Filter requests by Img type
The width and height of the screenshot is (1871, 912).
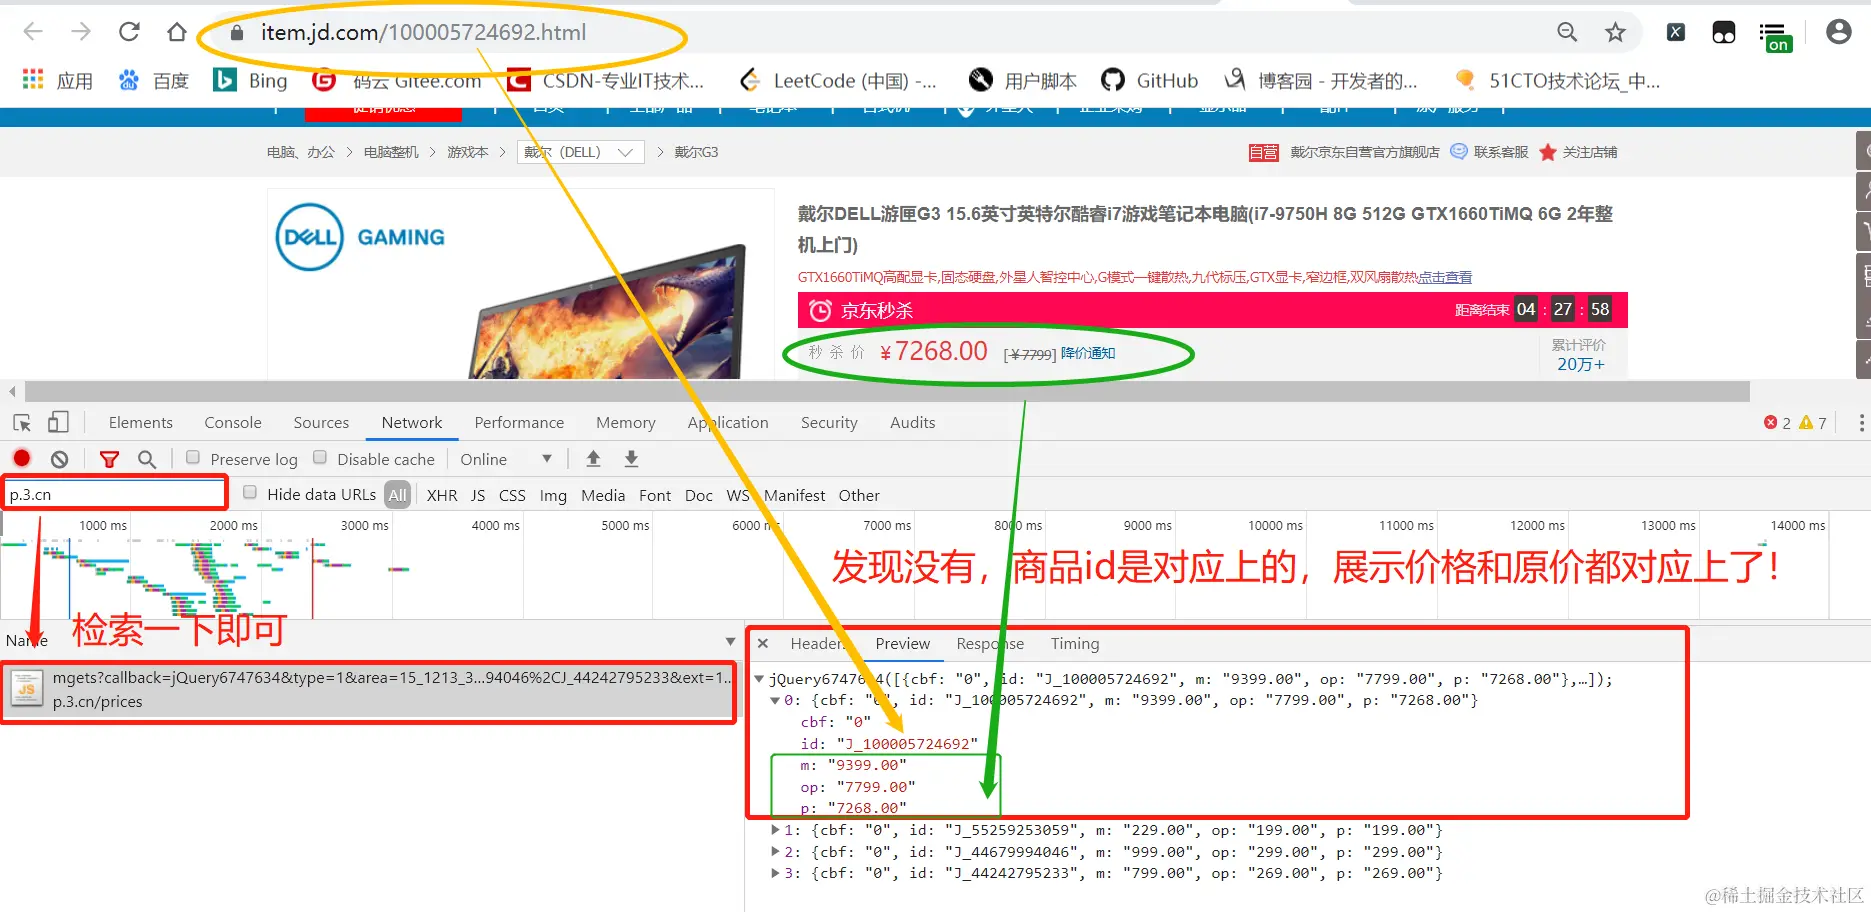[x=553, y=495]
